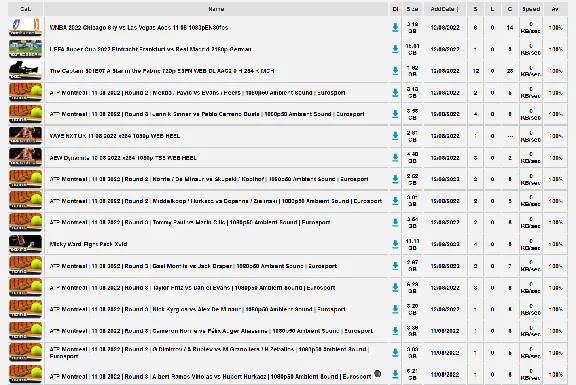This screenshot has height=385, width=576.
Task: Open the AEW Dynamite 10 08 2022 link
Action: 123,158
